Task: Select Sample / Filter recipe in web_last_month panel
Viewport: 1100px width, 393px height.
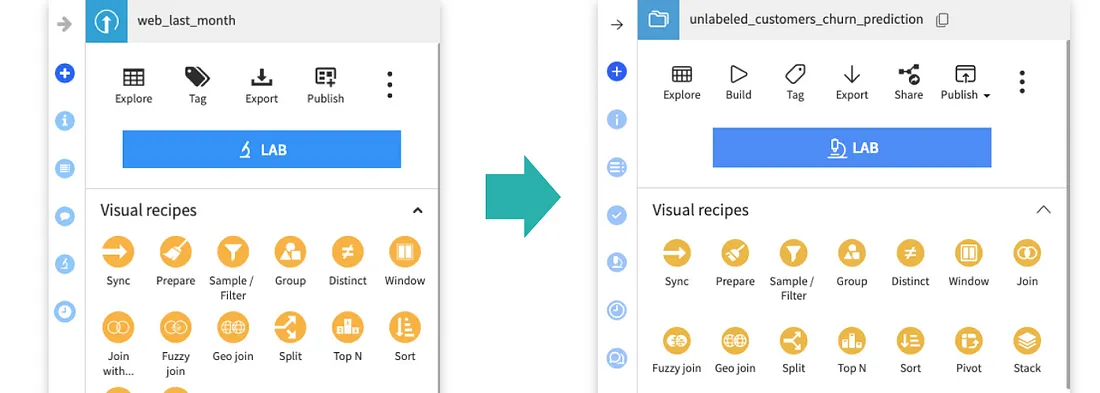Action: (x=233, y=252)
